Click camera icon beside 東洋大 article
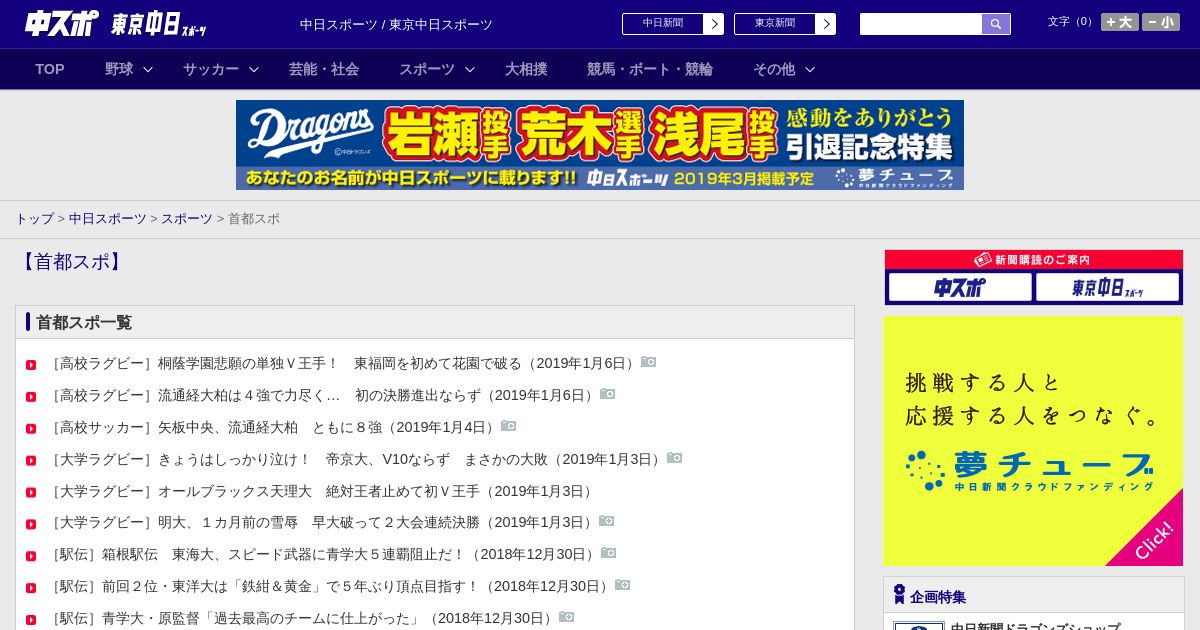This screenshot has width=1200, height=630. (x=623, y=585)
